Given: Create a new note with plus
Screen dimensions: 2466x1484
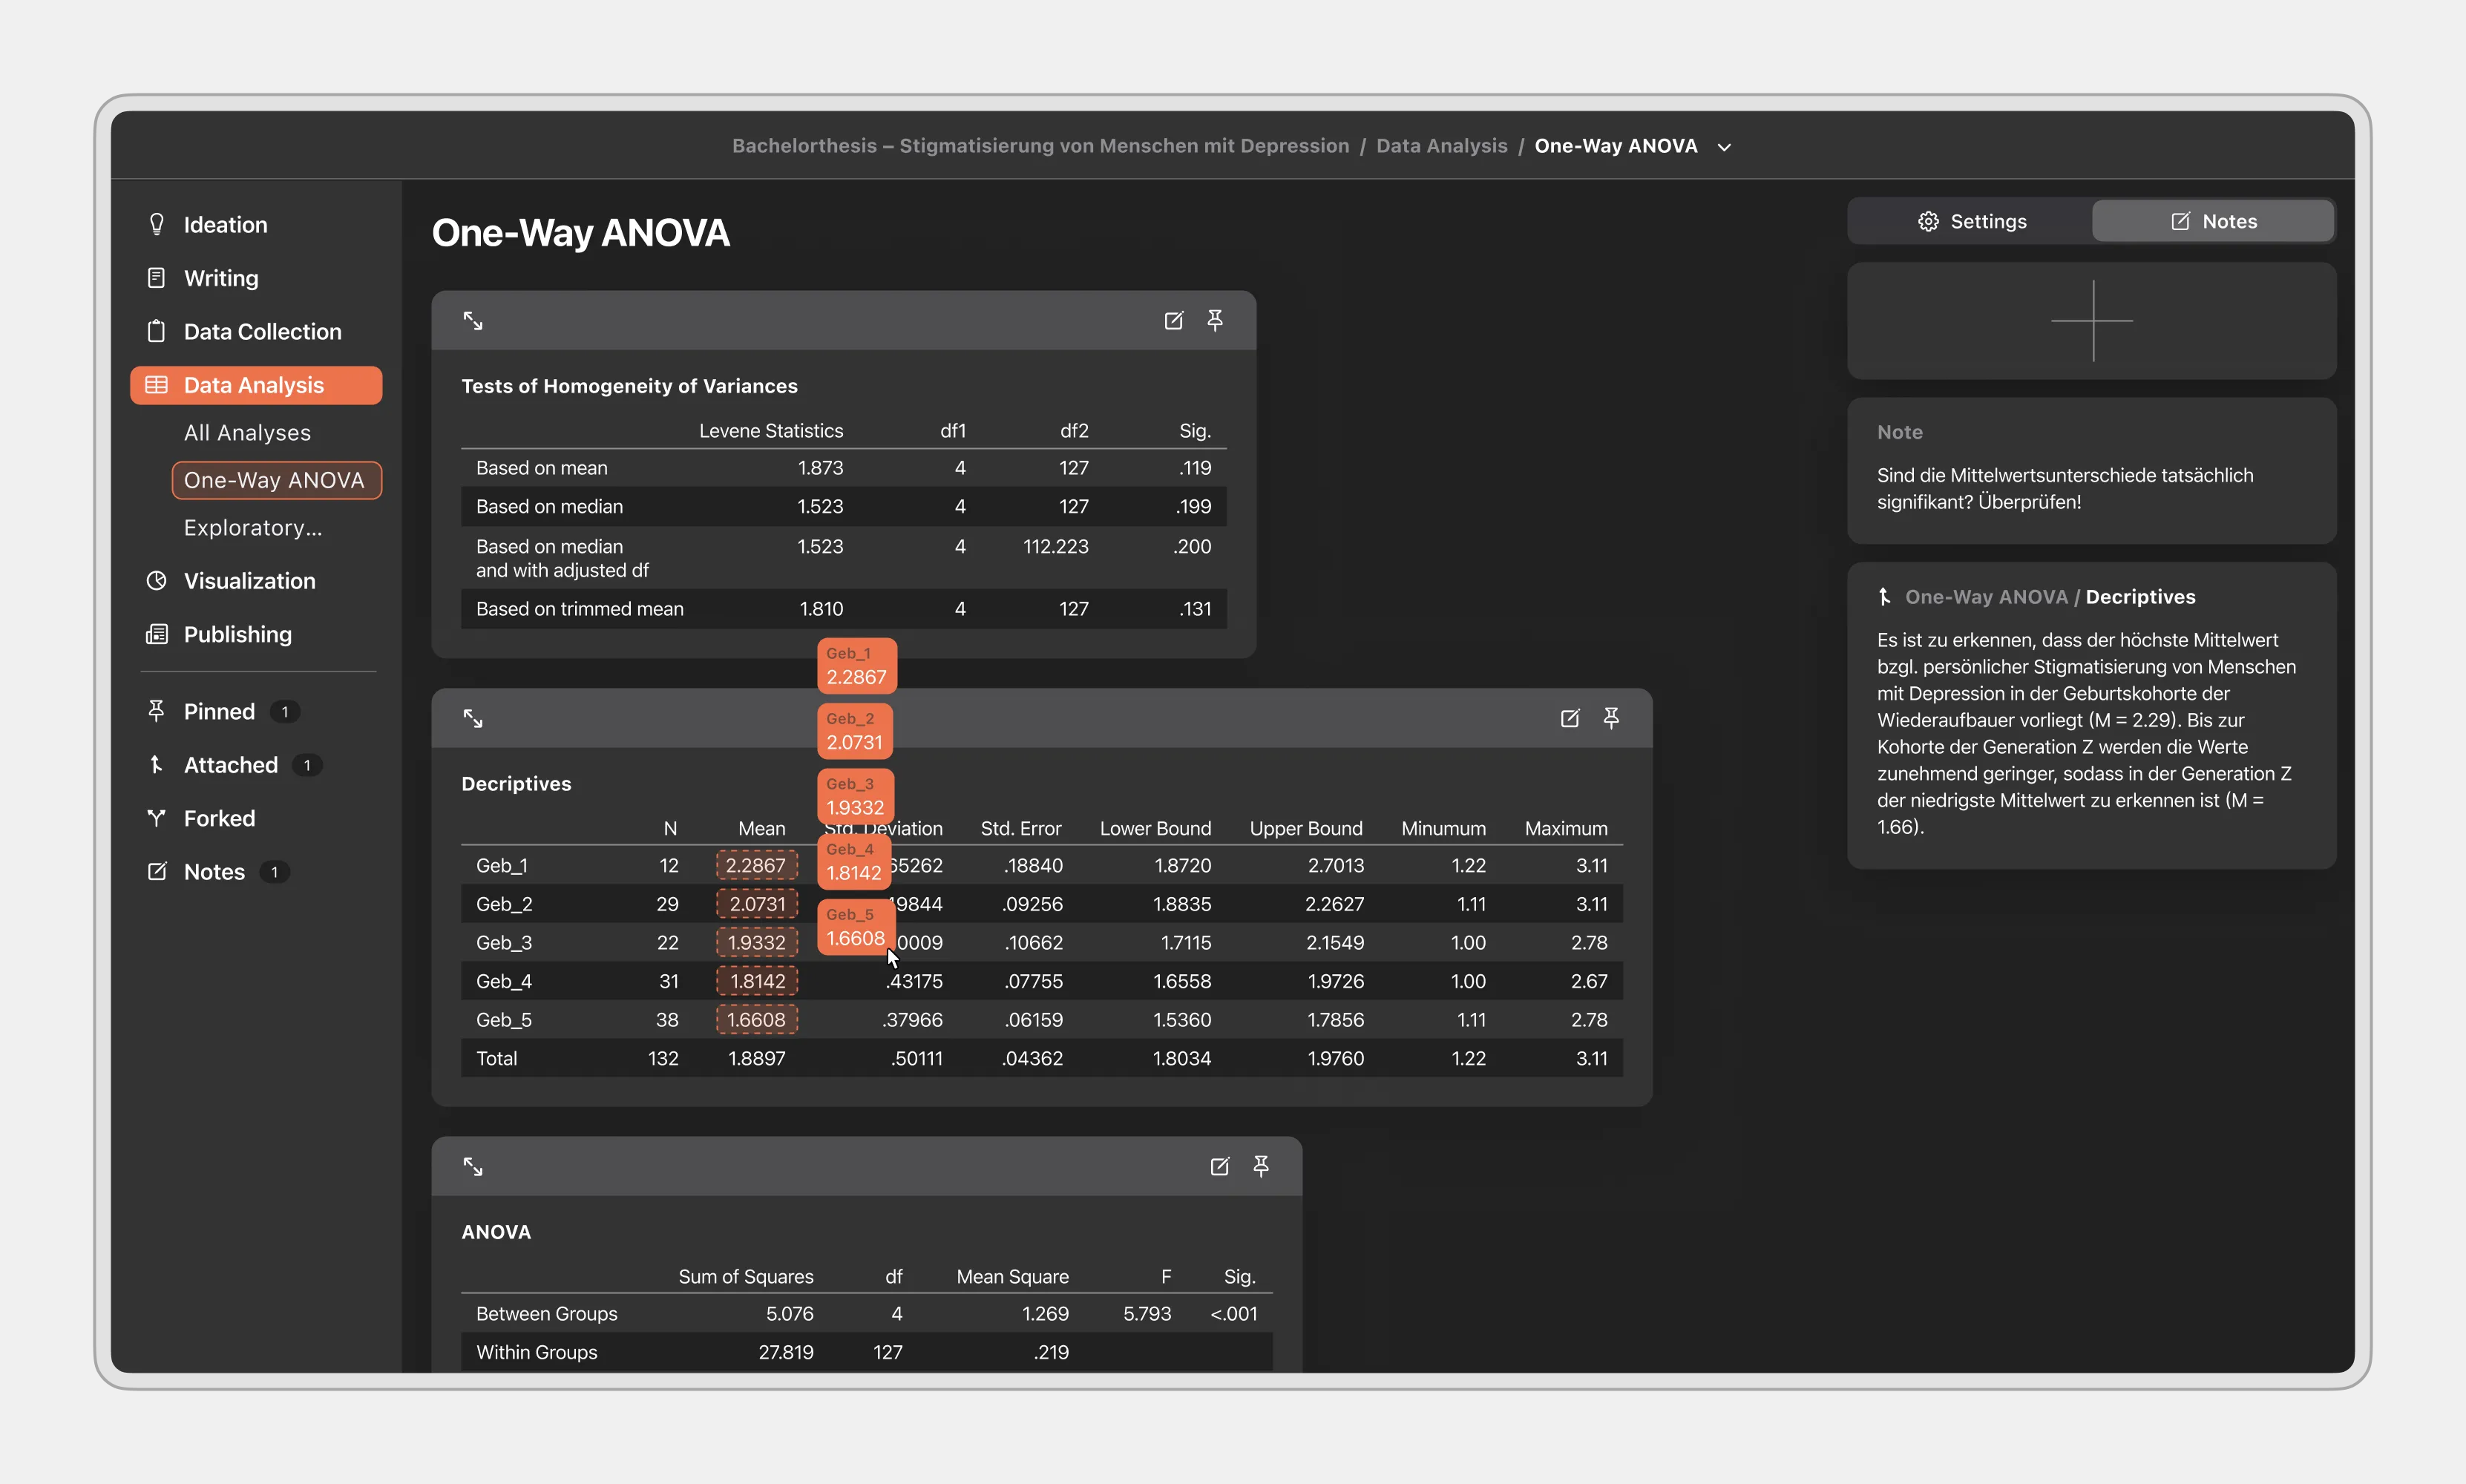Looking at the screenshot, I should 2091,321.
